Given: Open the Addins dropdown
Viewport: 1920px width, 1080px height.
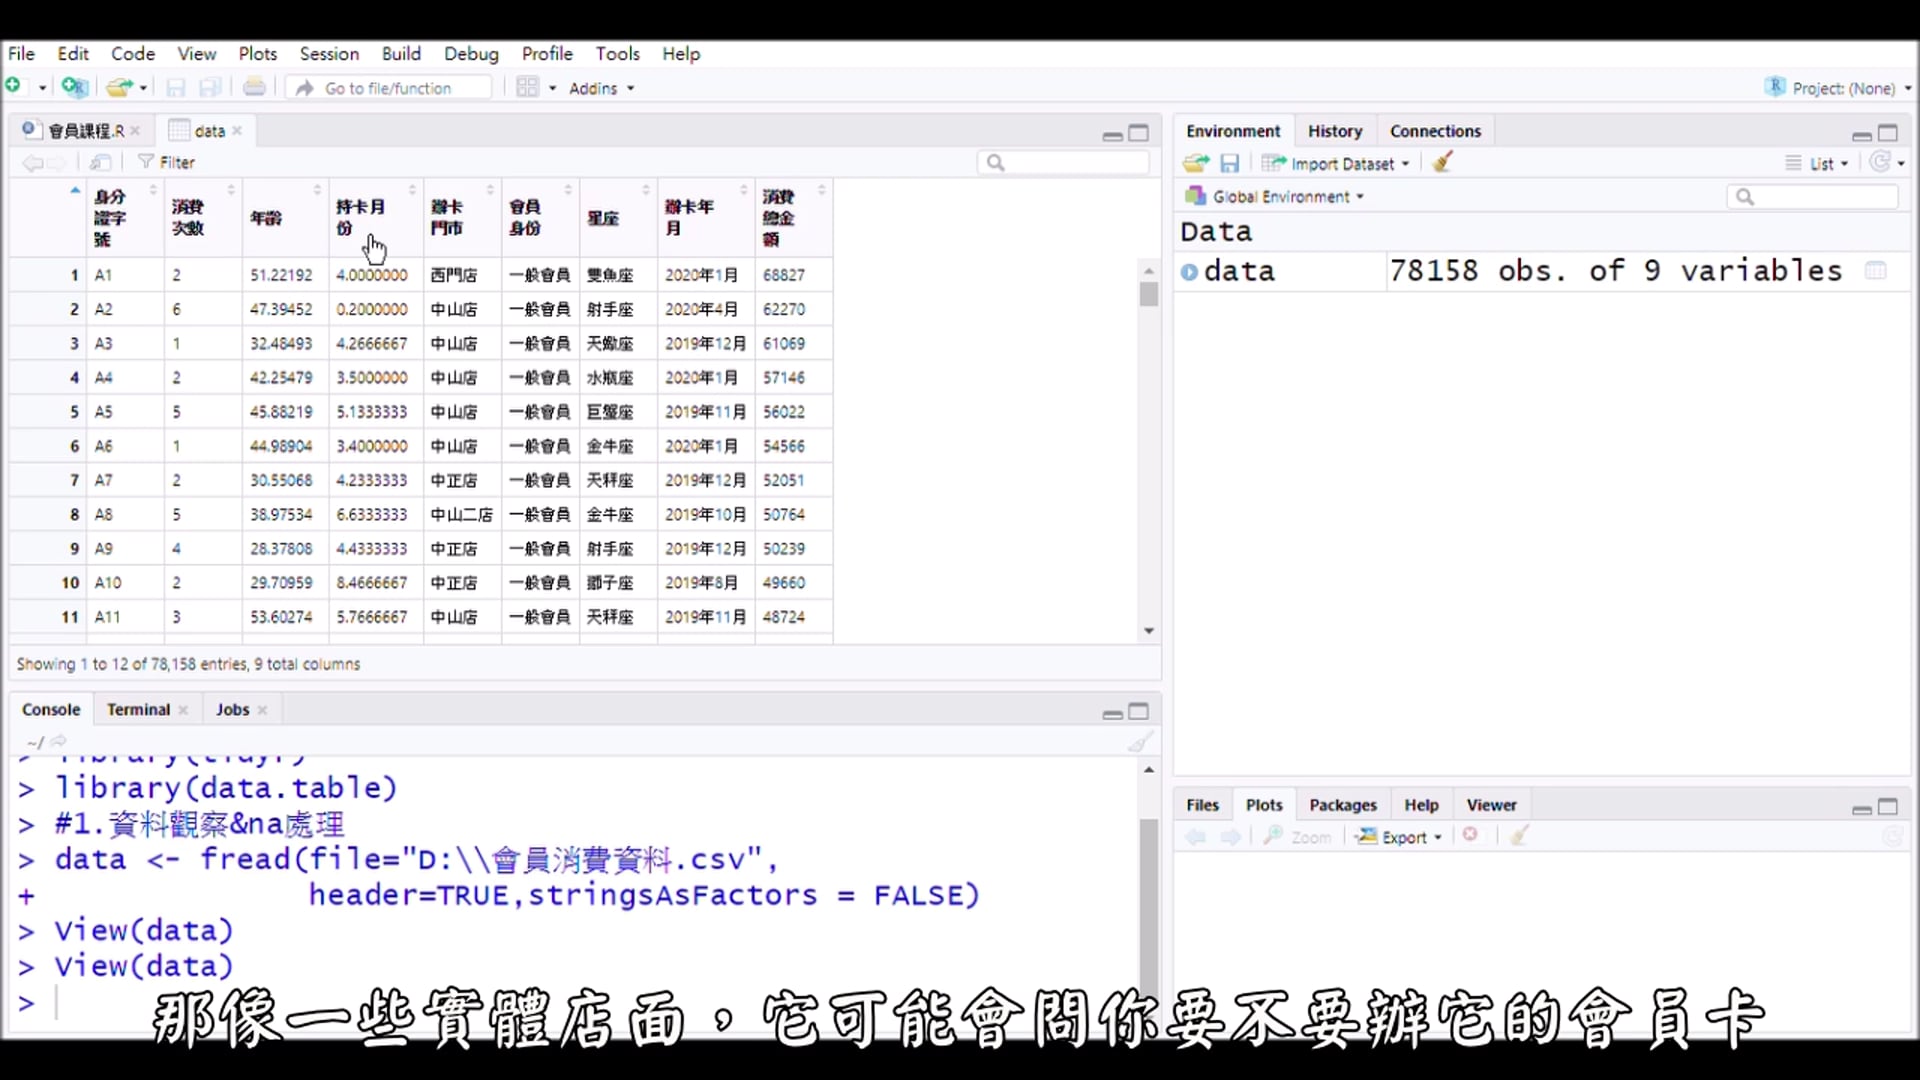Looking at the screenshot, I should click(x=601, y=88).
